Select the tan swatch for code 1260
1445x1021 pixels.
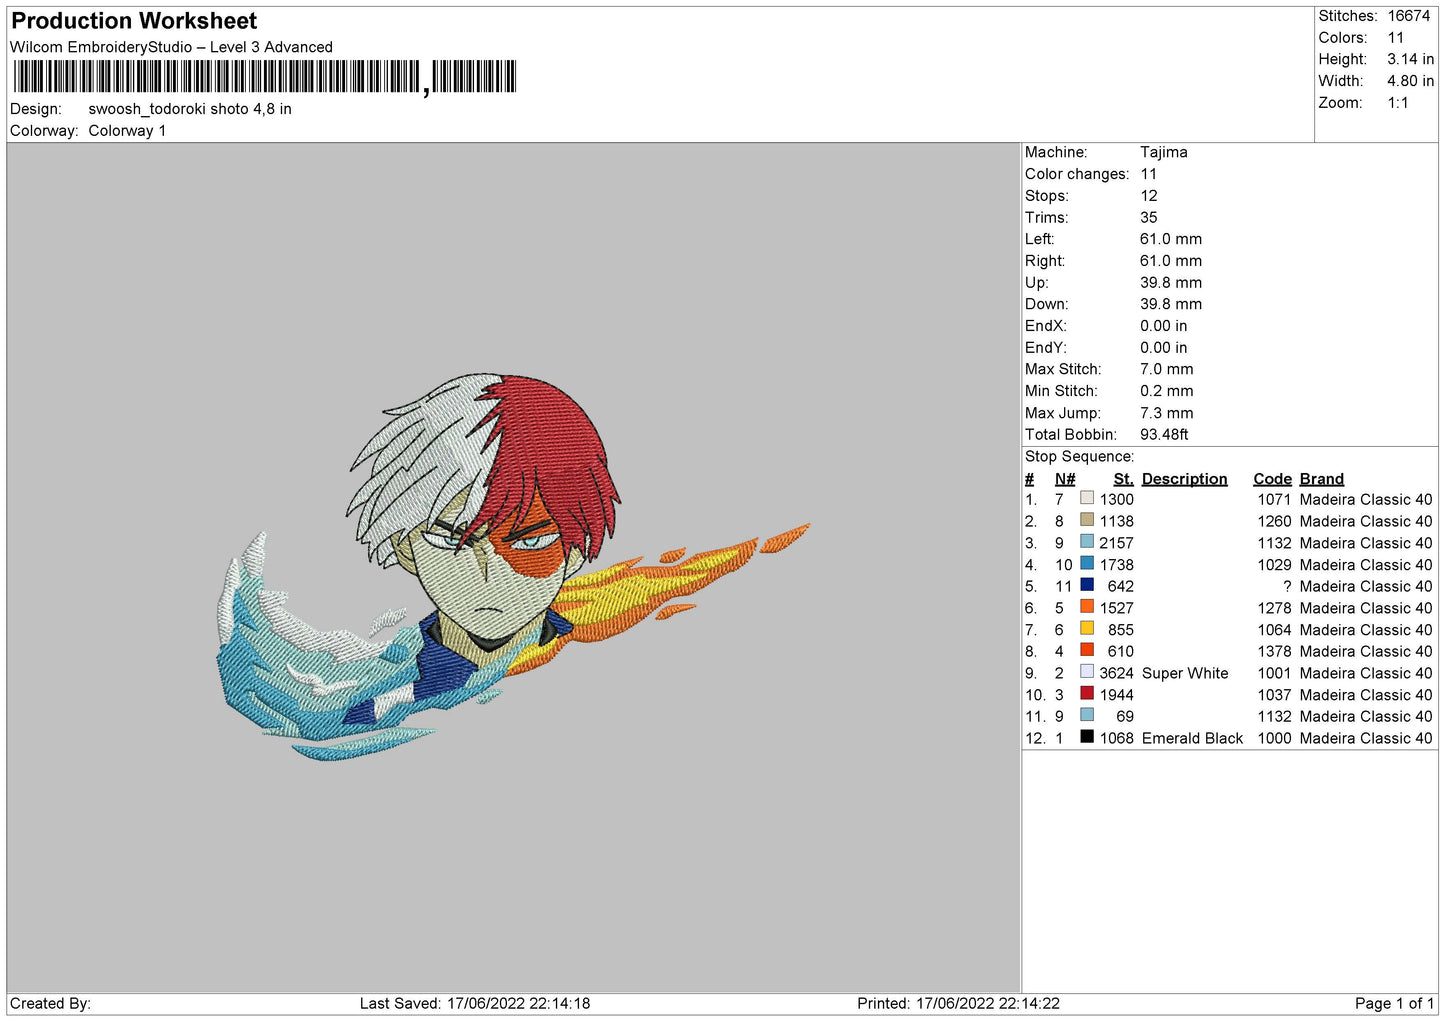click(1087, 520)
